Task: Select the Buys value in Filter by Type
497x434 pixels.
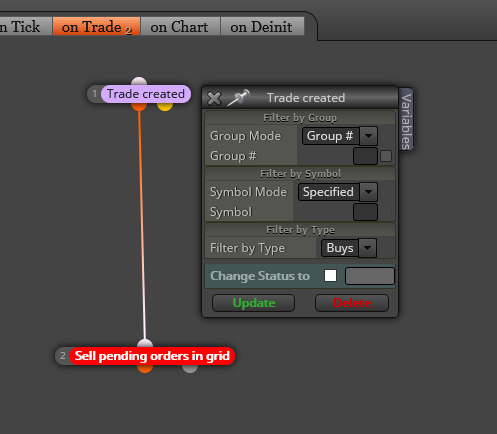Action: click(x=340, y=248)
